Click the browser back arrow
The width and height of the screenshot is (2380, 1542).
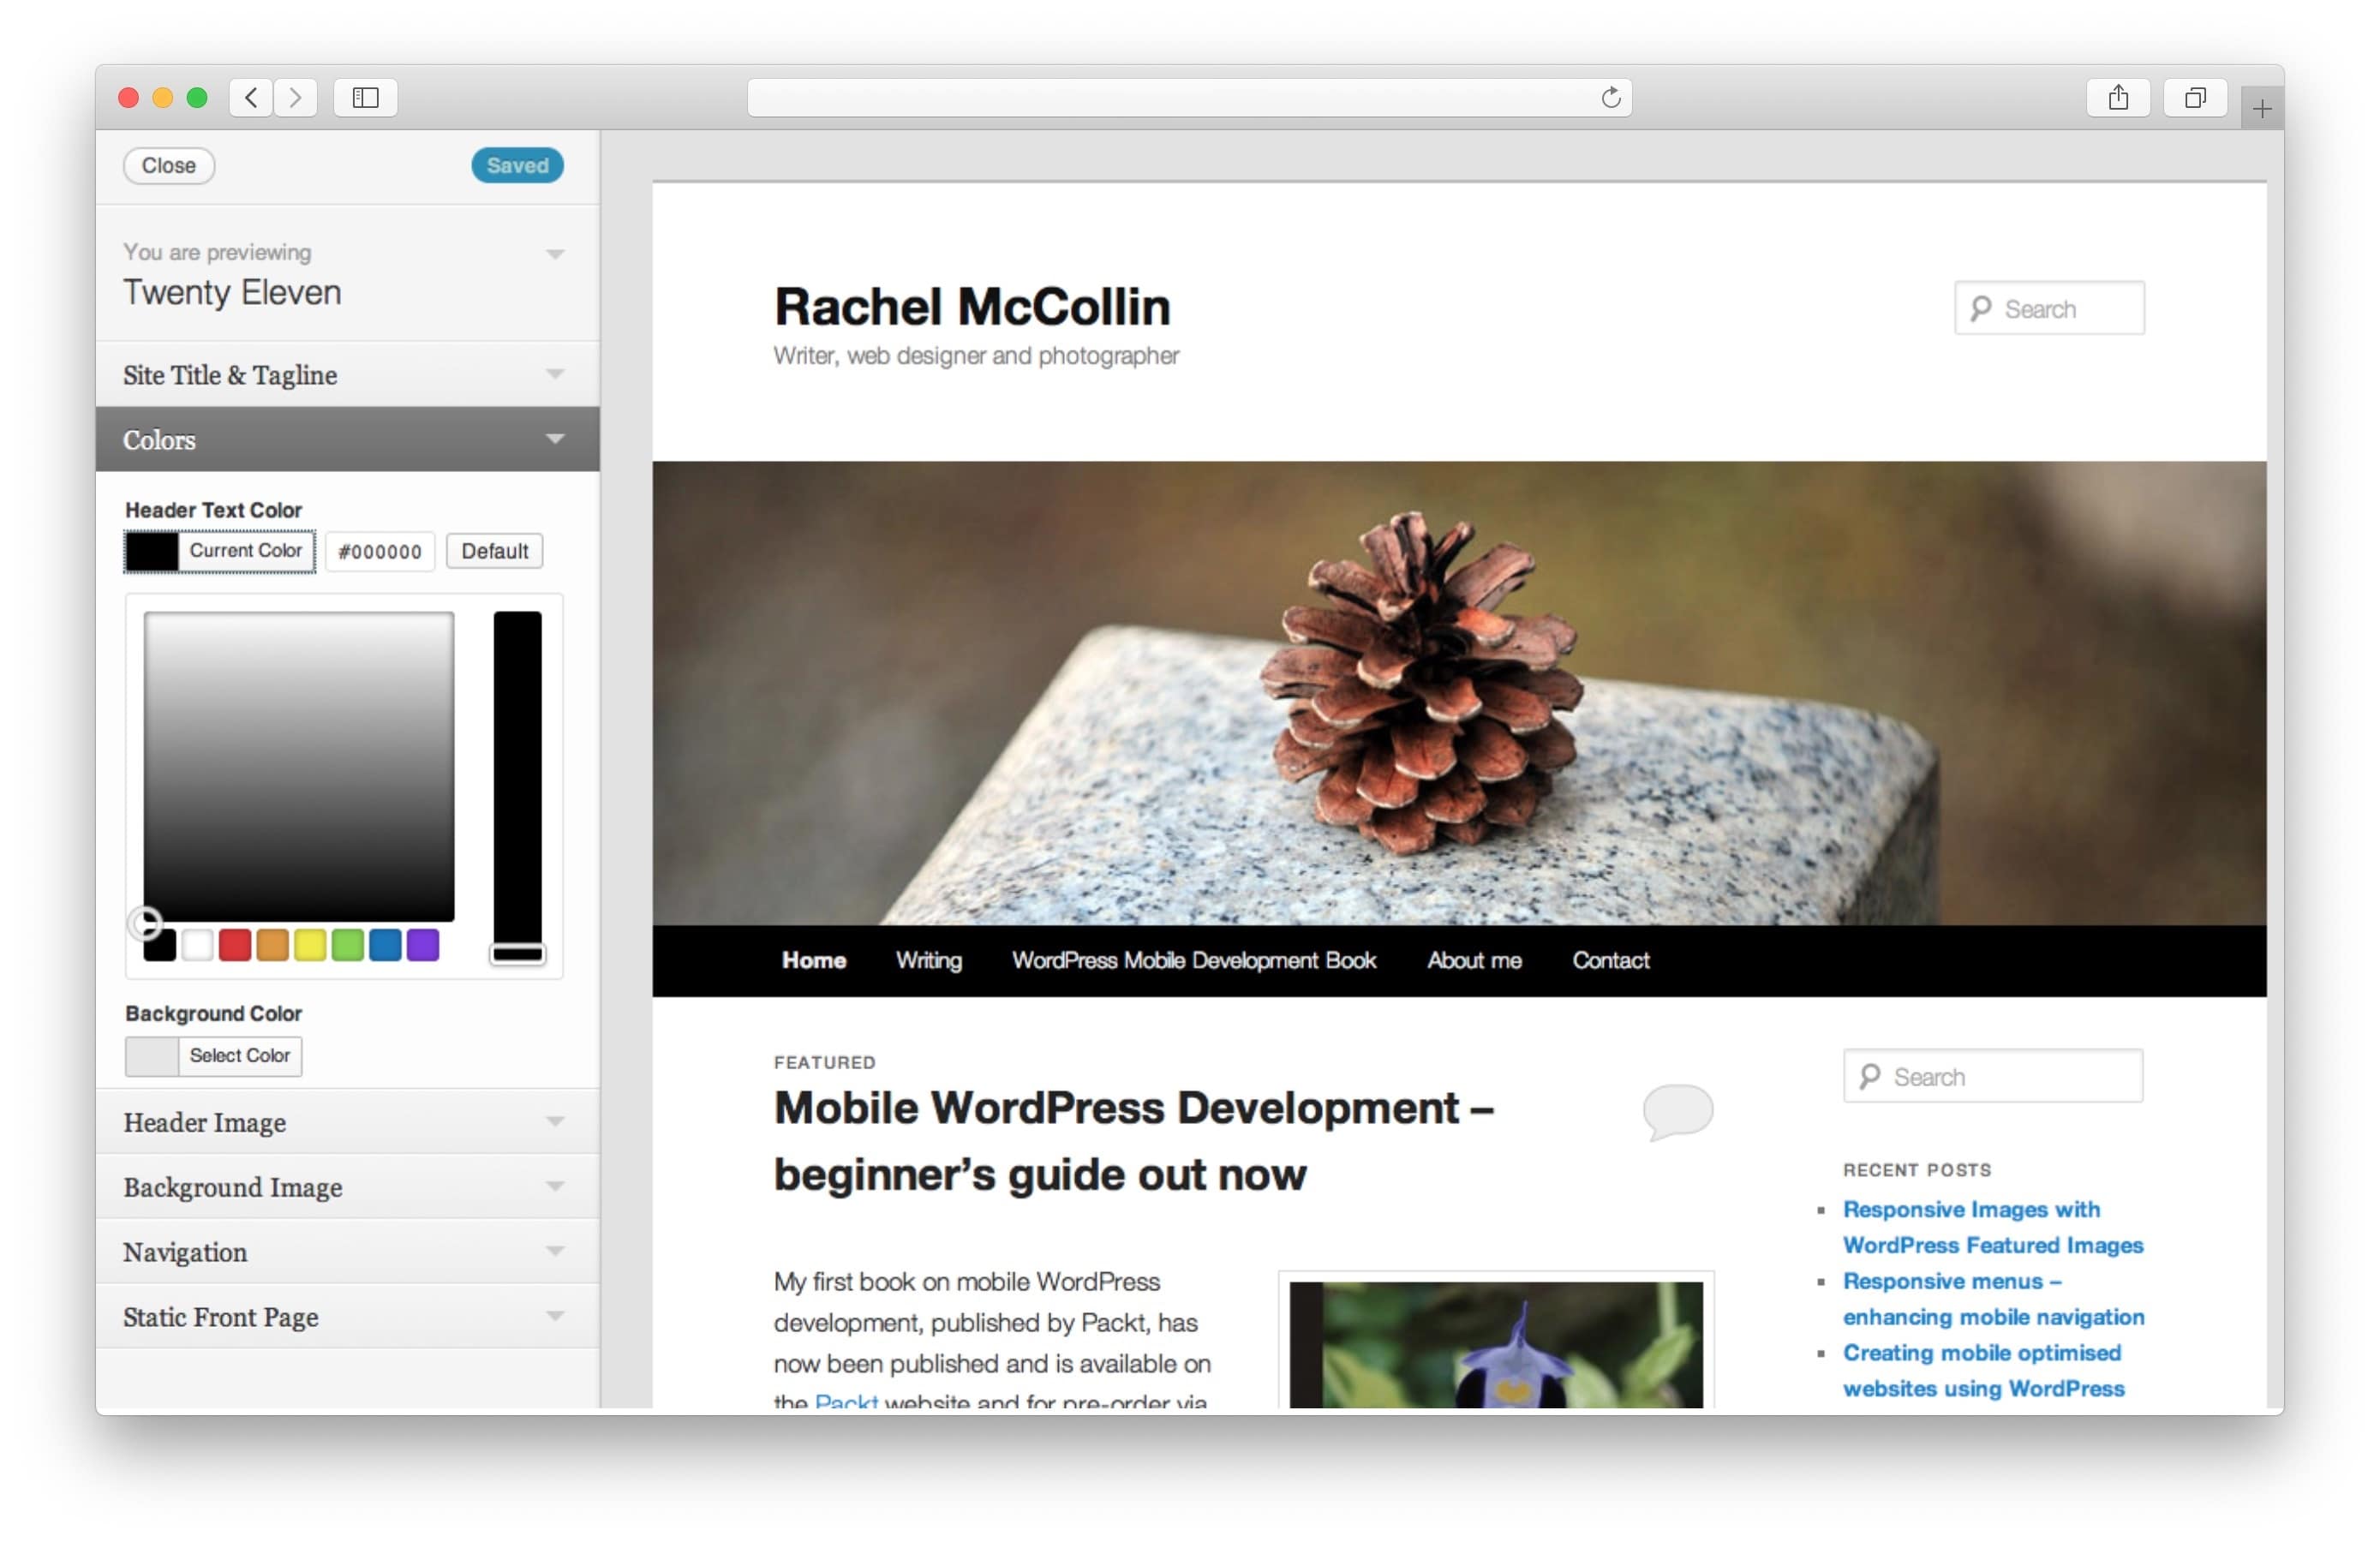tap(251, 97)
